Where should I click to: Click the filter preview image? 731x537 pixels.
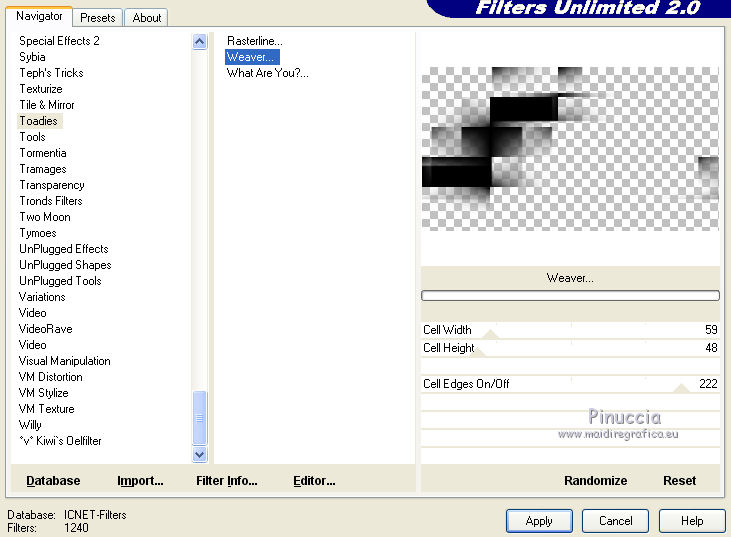(x=570, y=148)
